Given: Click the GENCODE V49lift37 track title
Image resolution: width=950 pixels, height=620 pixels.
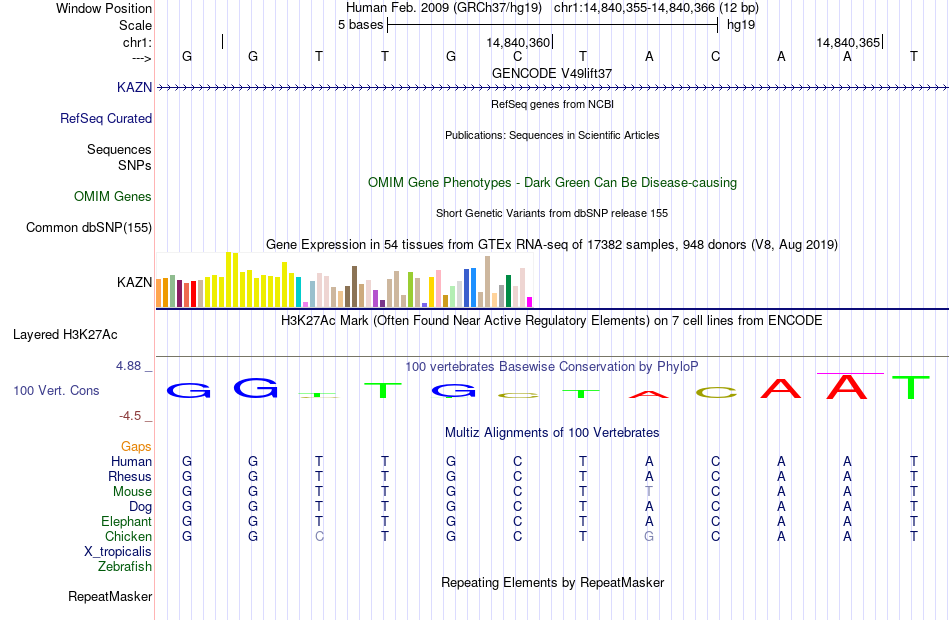Looking at the screenshot, I should click(552, 73).
